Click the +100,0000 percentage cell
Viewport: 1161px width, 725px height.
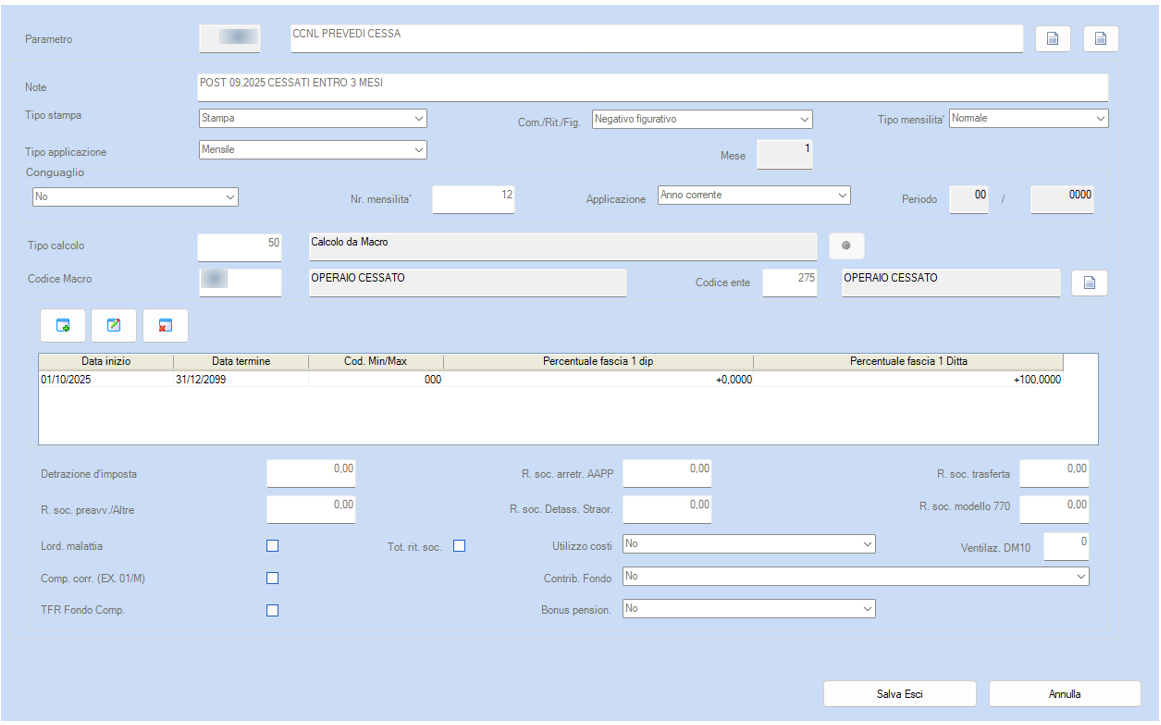point(909,379)
